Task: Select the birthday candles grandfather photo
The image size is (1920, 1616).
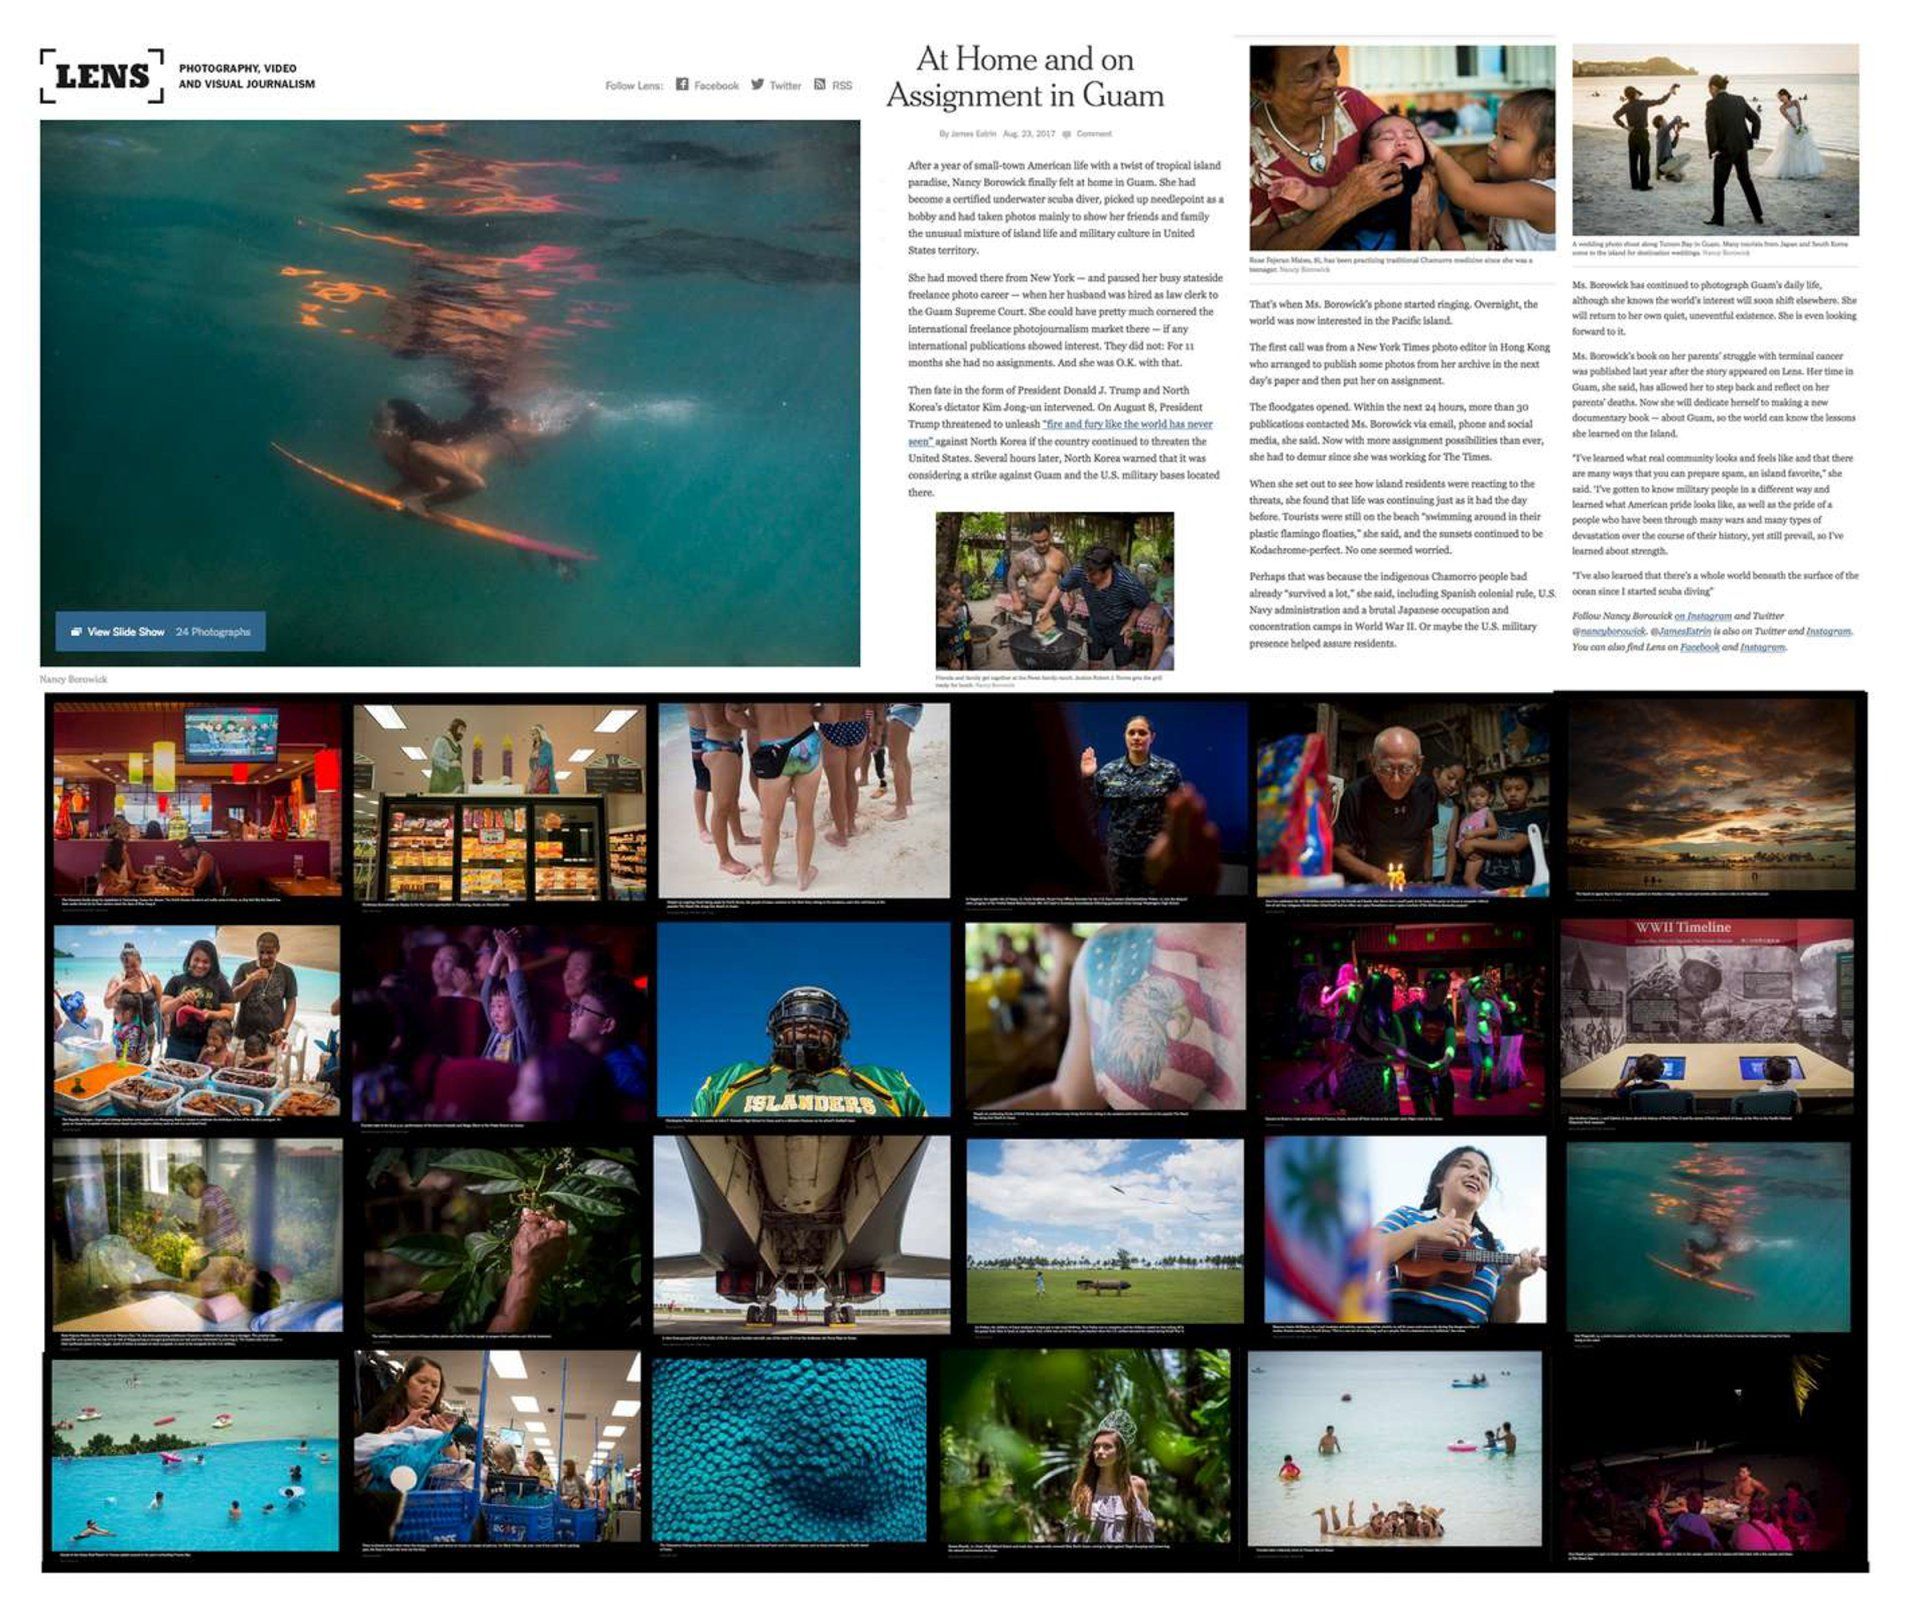Action: [x=1404, y=799]
